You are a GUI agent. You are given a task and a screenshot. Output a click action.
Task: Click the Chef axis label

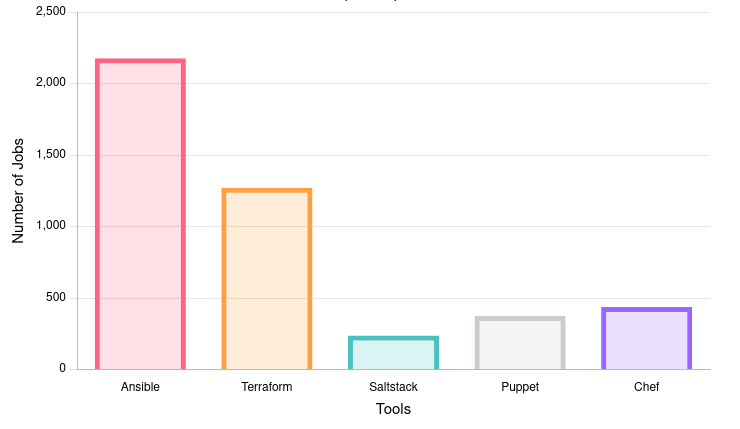pos(646,386)
